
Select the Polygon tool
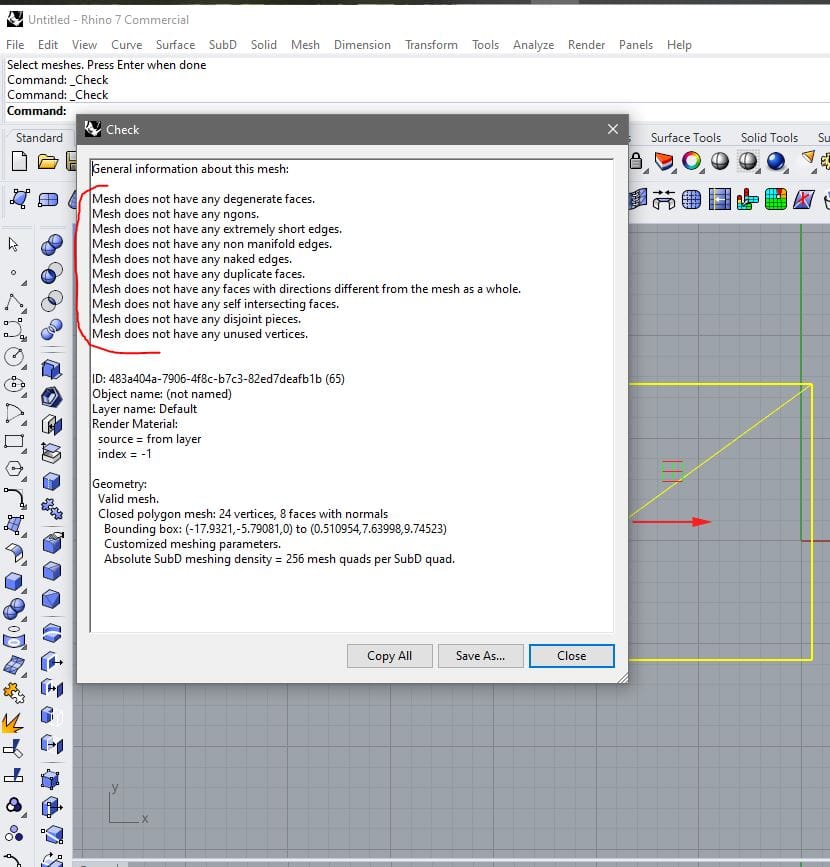coord(13,467)
